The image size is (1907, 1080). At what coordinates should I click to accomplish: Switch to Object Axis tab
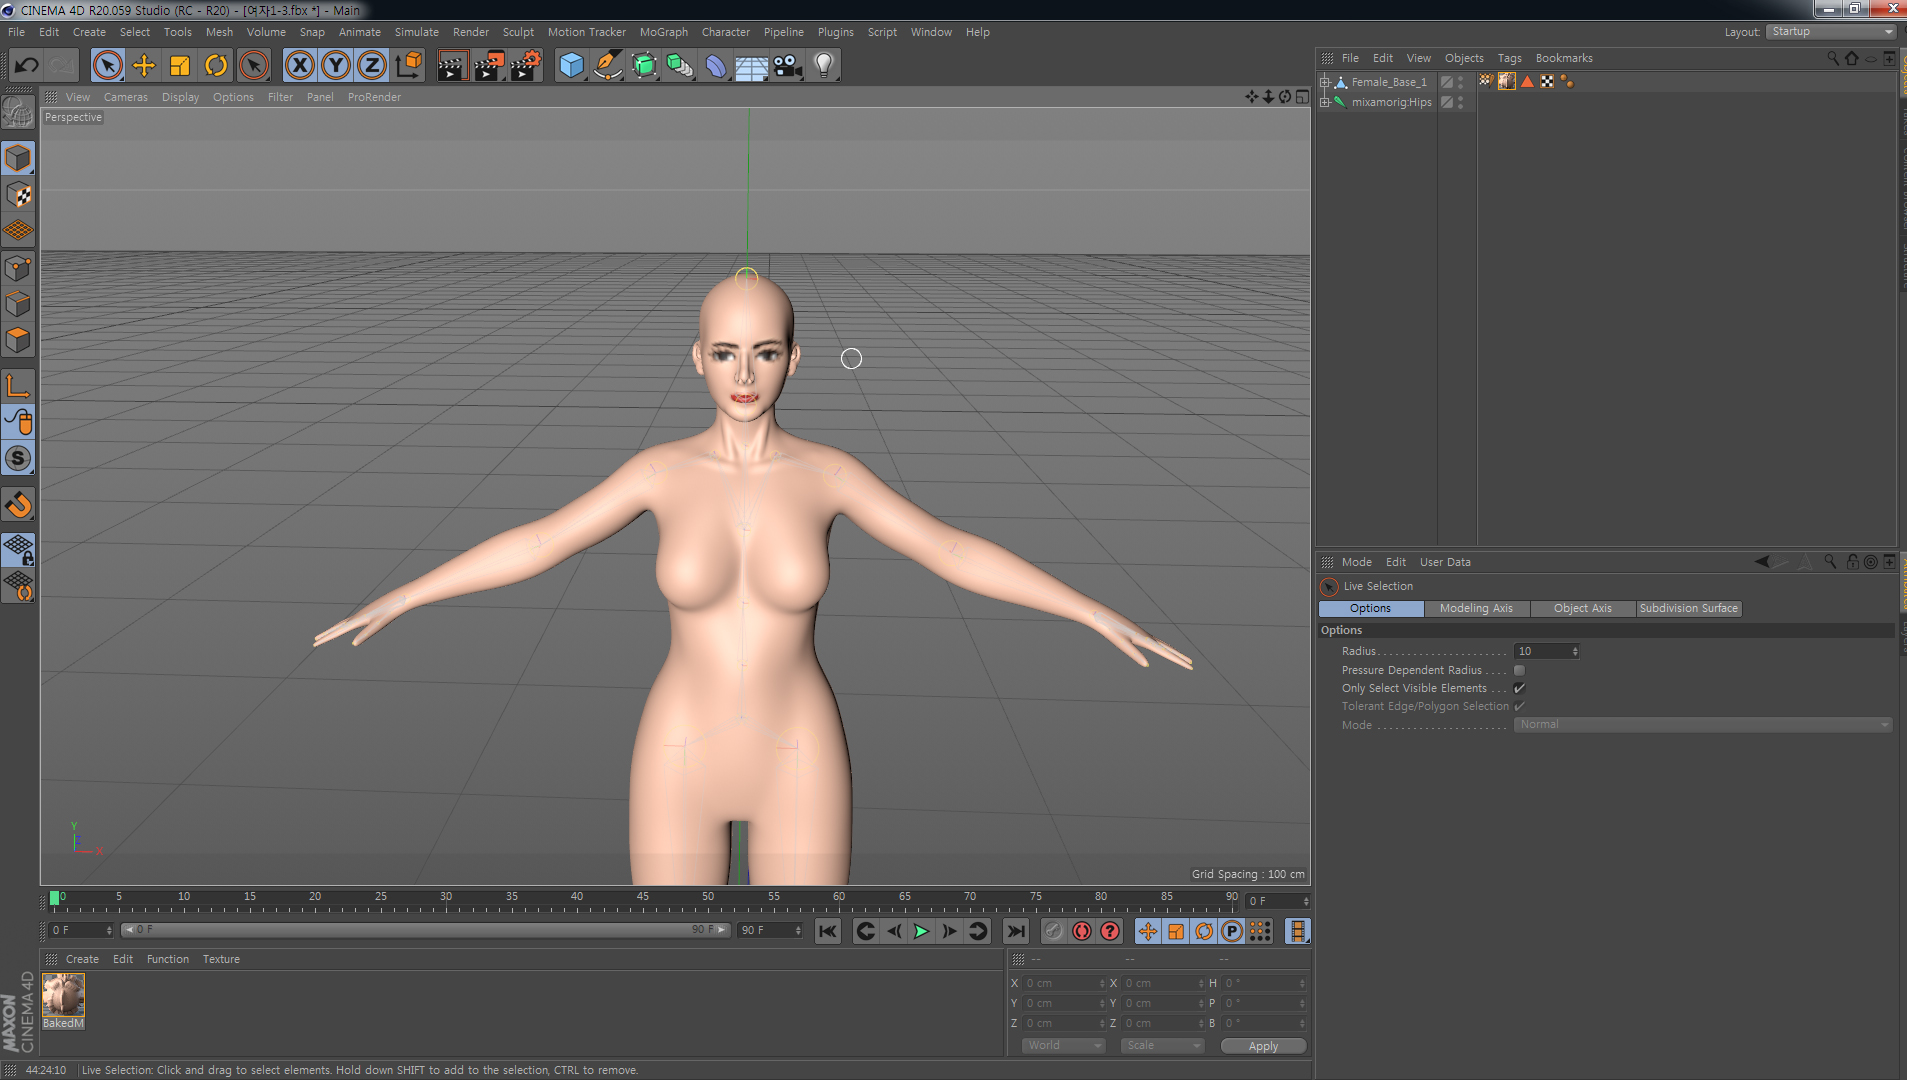coord(1582,608)
